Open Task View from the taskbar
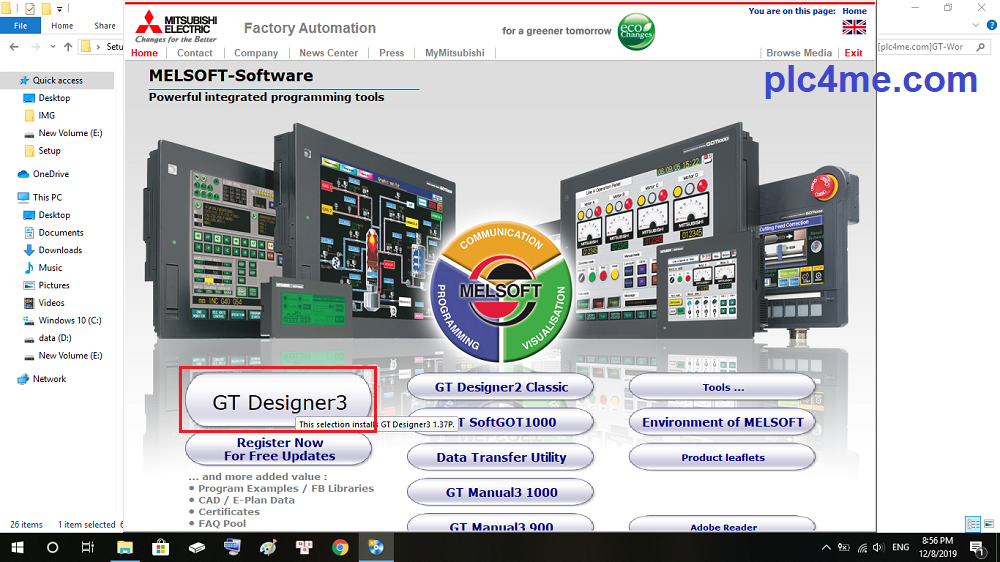1000x562 pixels. 88,547
